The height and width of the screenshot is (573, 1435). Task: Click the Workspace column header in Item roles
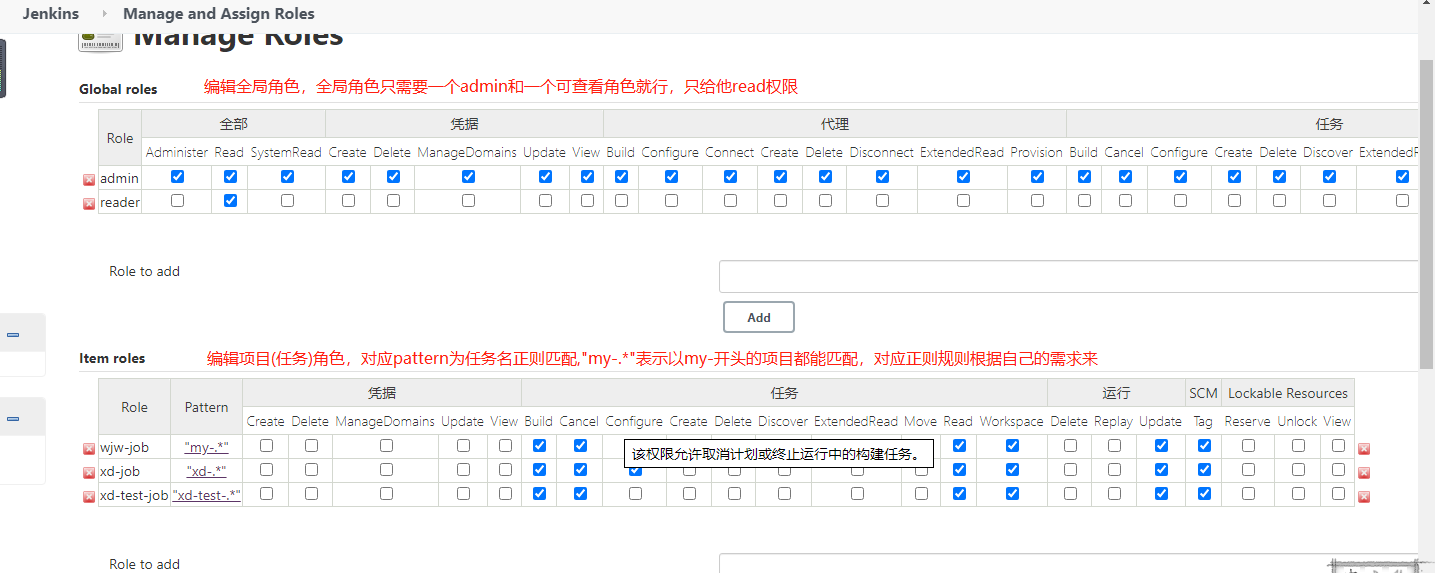(x=1011, y=421)
